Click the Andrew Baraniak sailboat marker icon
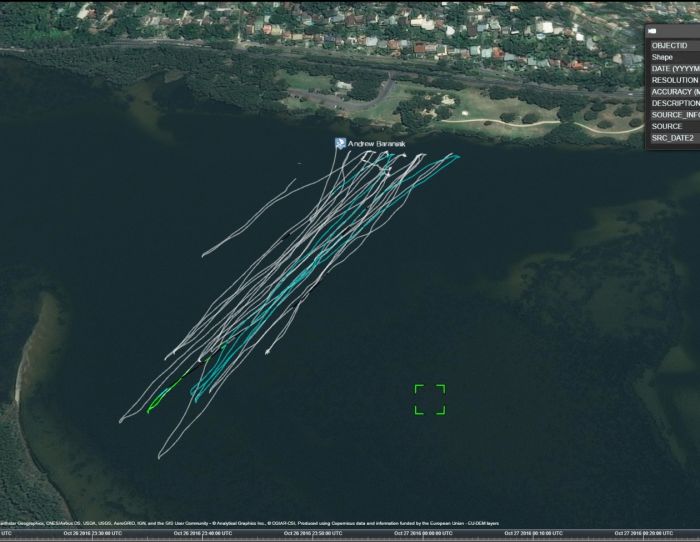The width and height of the screenshot is (700, 542). click(x=340, y=144)
